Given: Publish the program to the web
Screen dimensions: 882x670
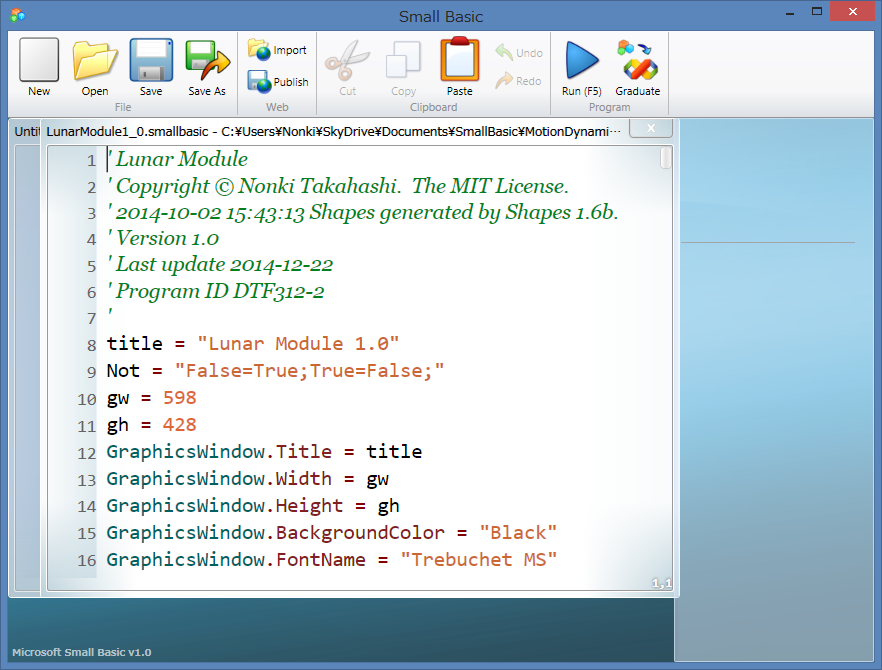Looking at the screenshot, I should (x=278, y=82).
